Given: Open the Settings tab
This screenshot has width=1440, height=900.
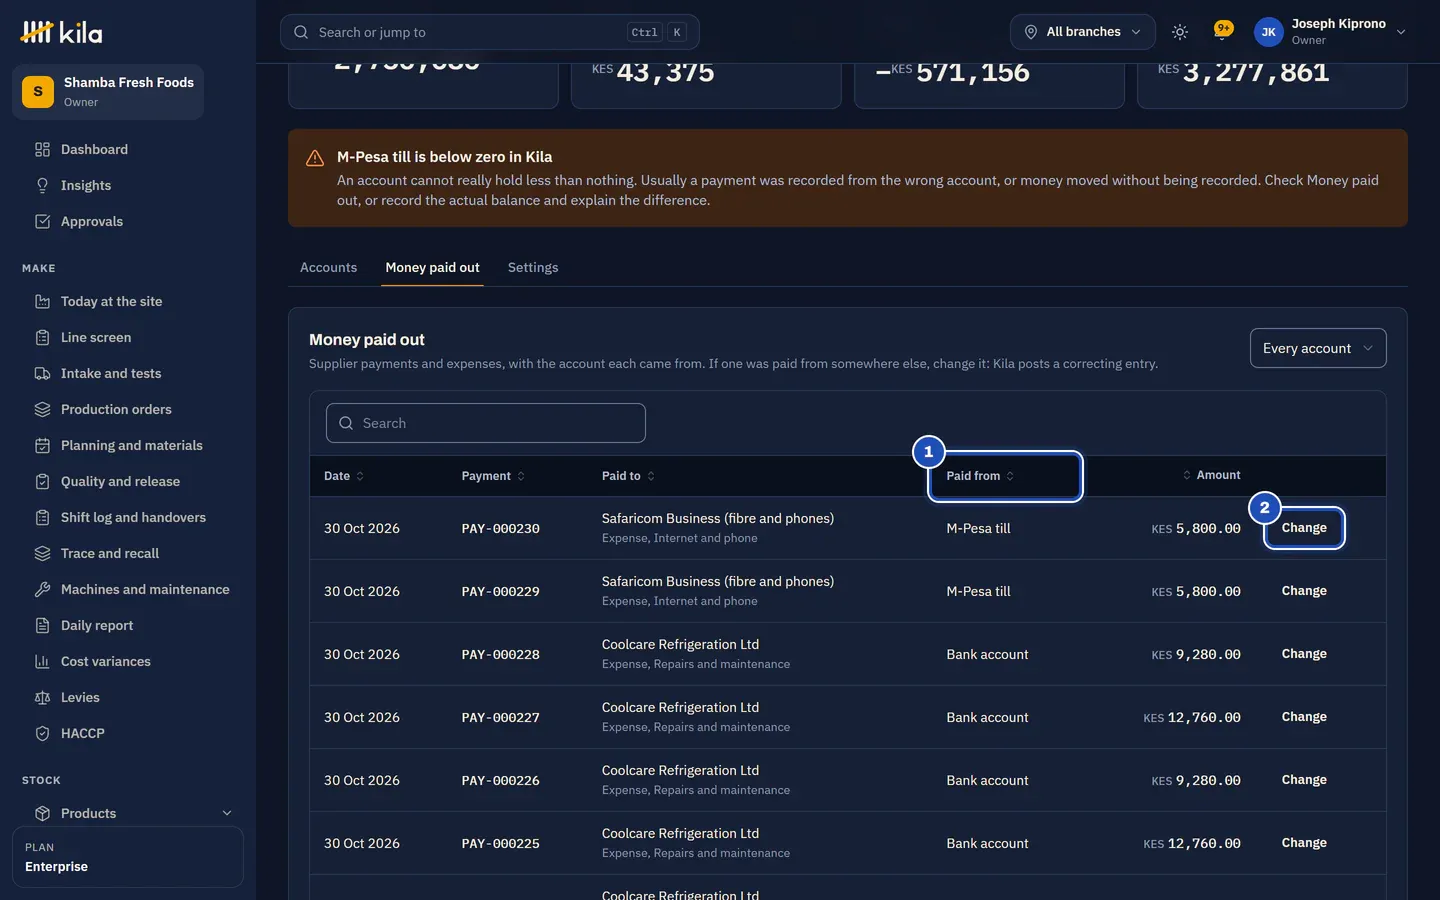Looking at the screenshot, I should (533, 268).
